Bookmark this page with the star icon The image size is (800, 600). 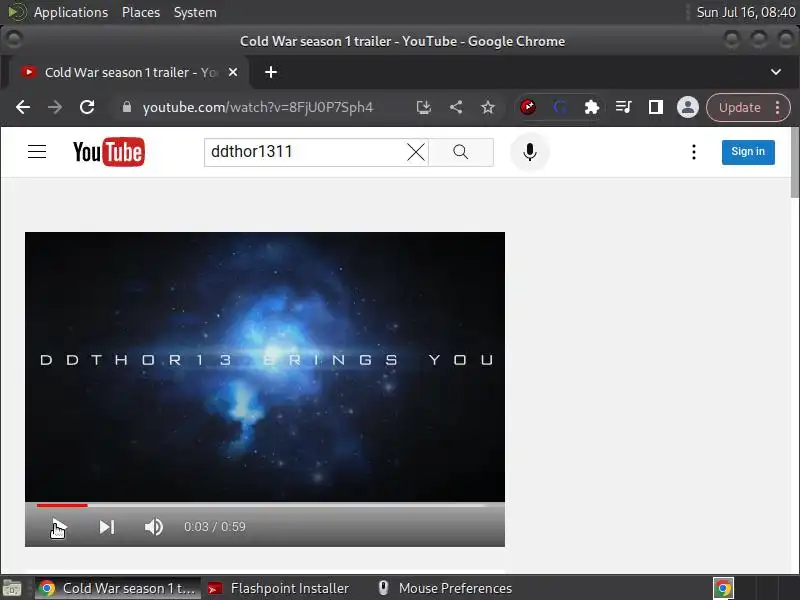(x=488, y=107)
